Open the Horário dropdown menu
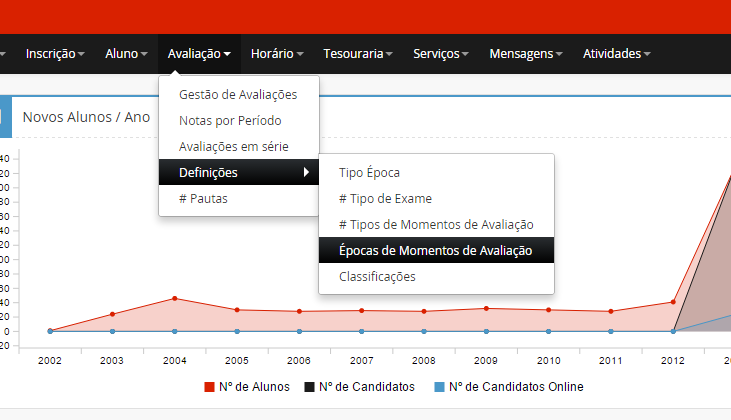This screenshot has height=420, width=731. (278, 53)
